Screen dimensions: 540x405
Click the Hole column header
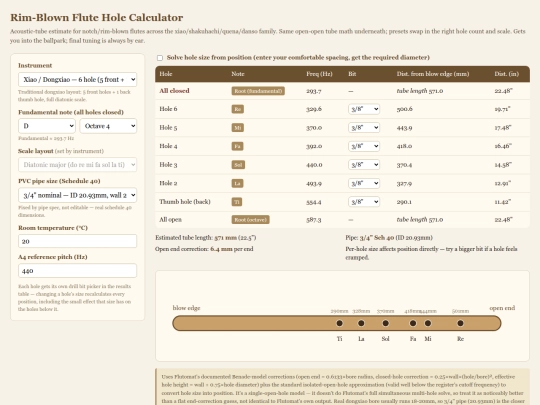coord(166,74)
